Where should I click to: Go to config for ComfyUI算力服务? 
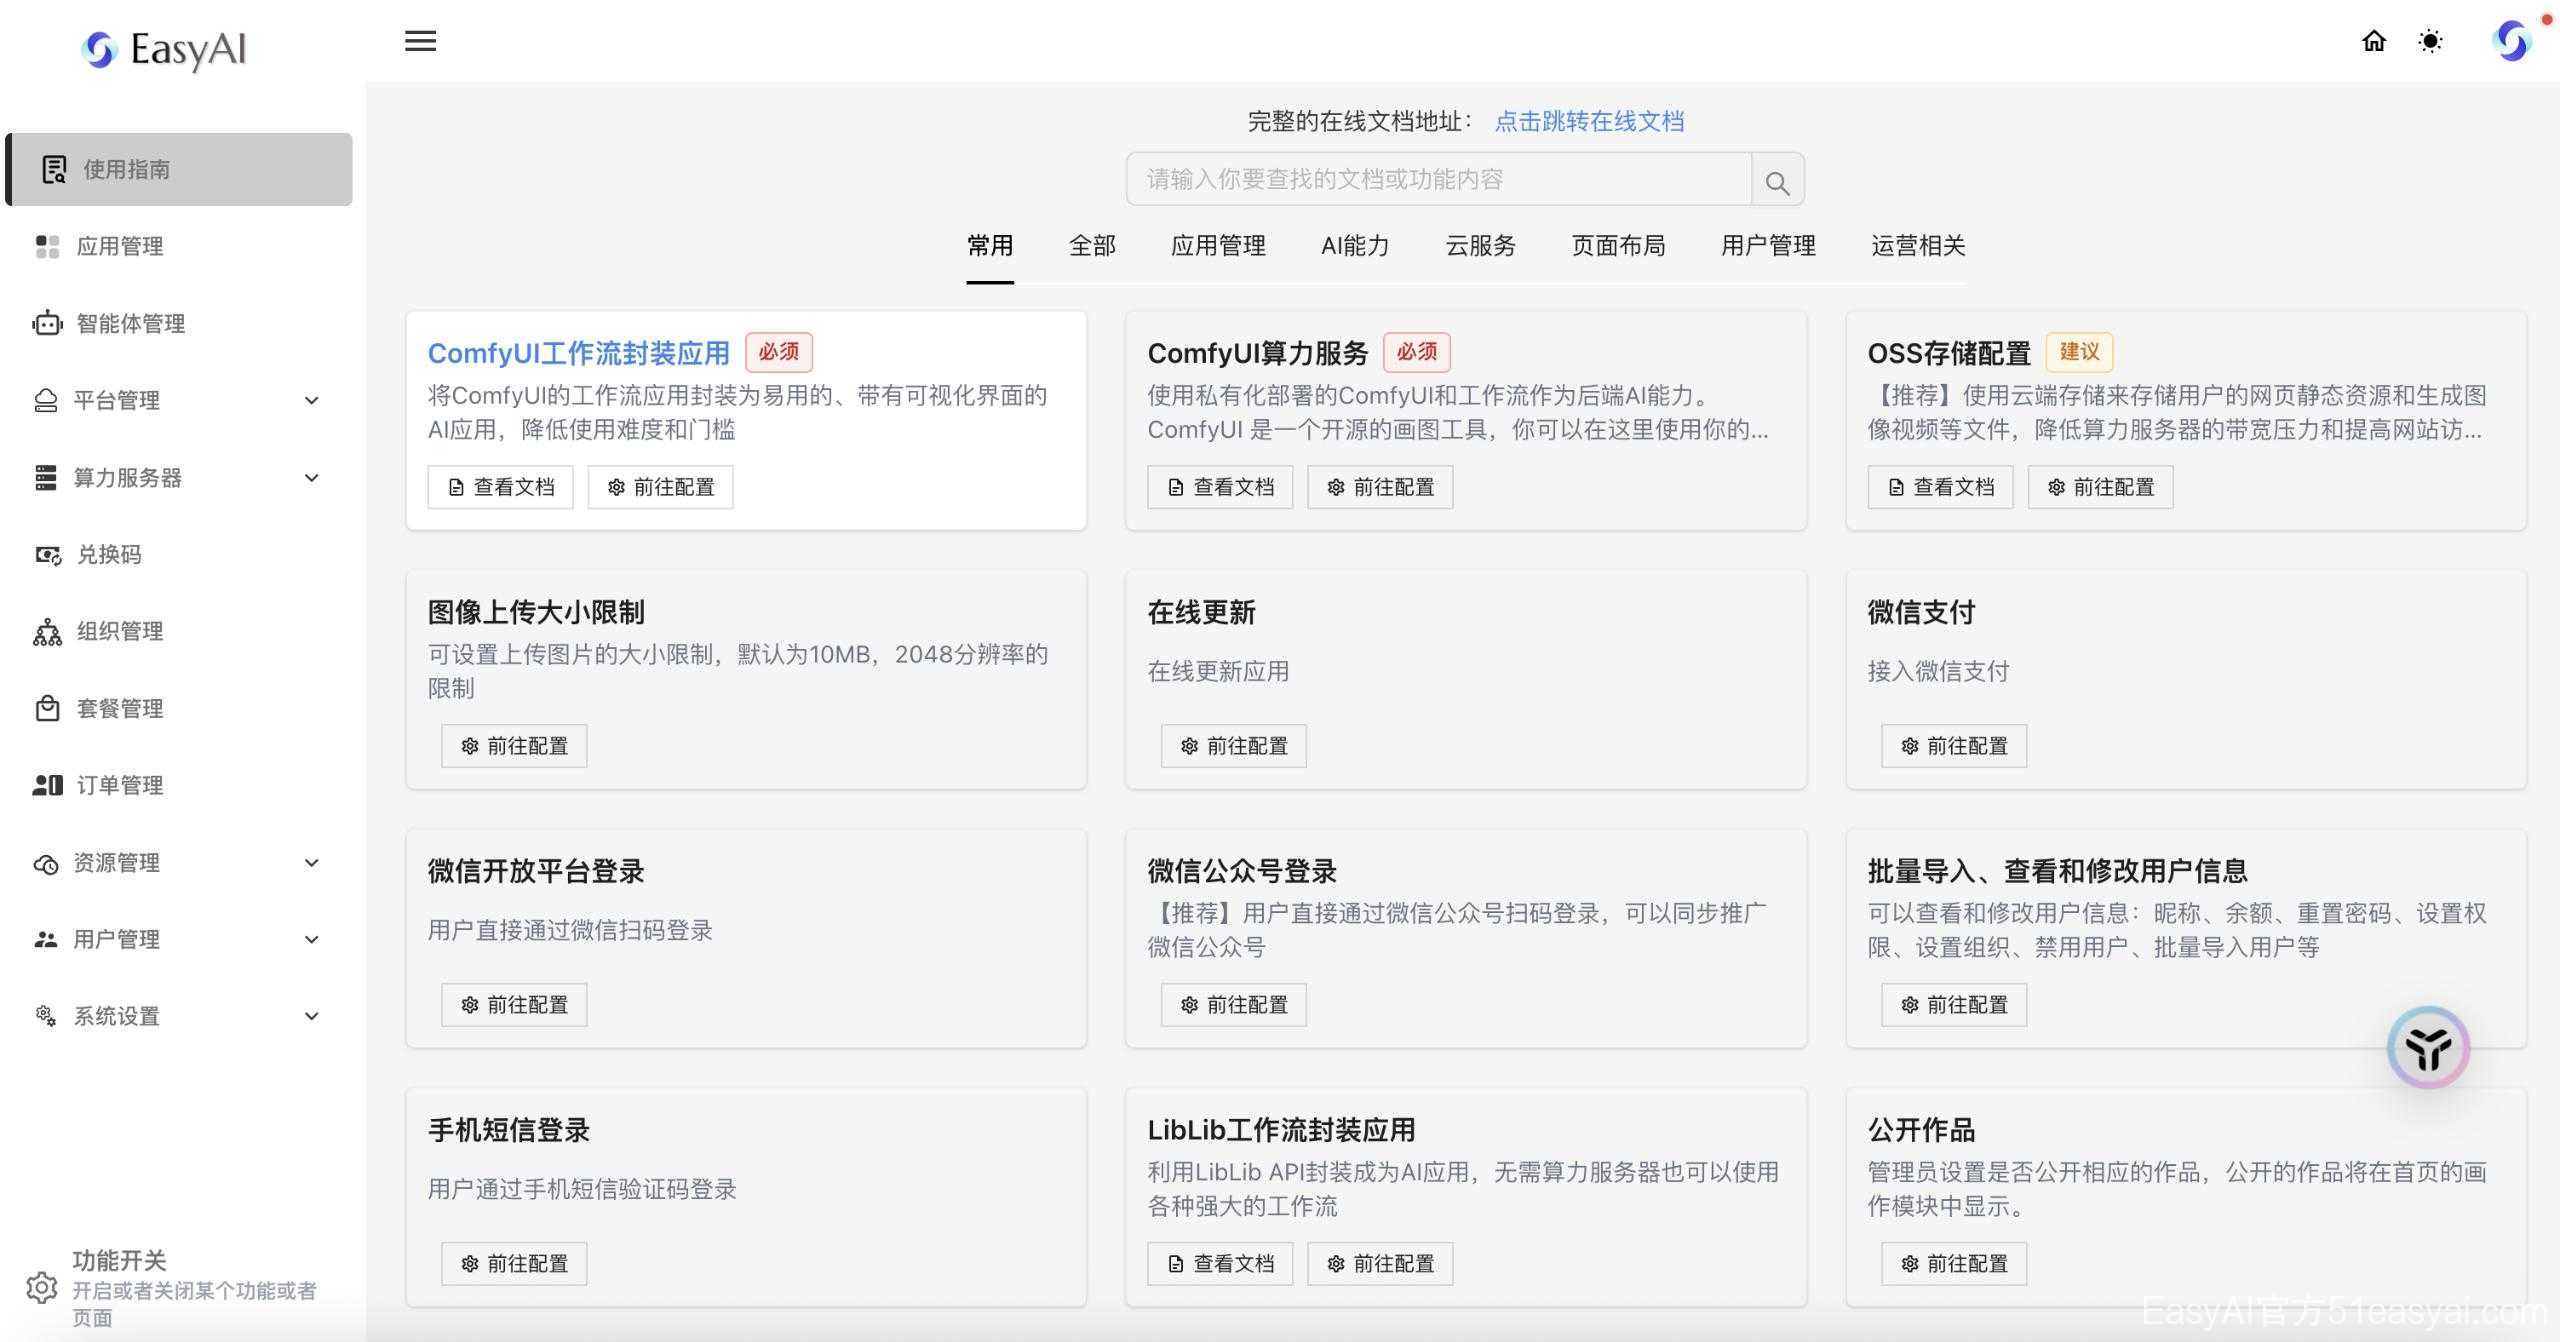coord(1380,487)
